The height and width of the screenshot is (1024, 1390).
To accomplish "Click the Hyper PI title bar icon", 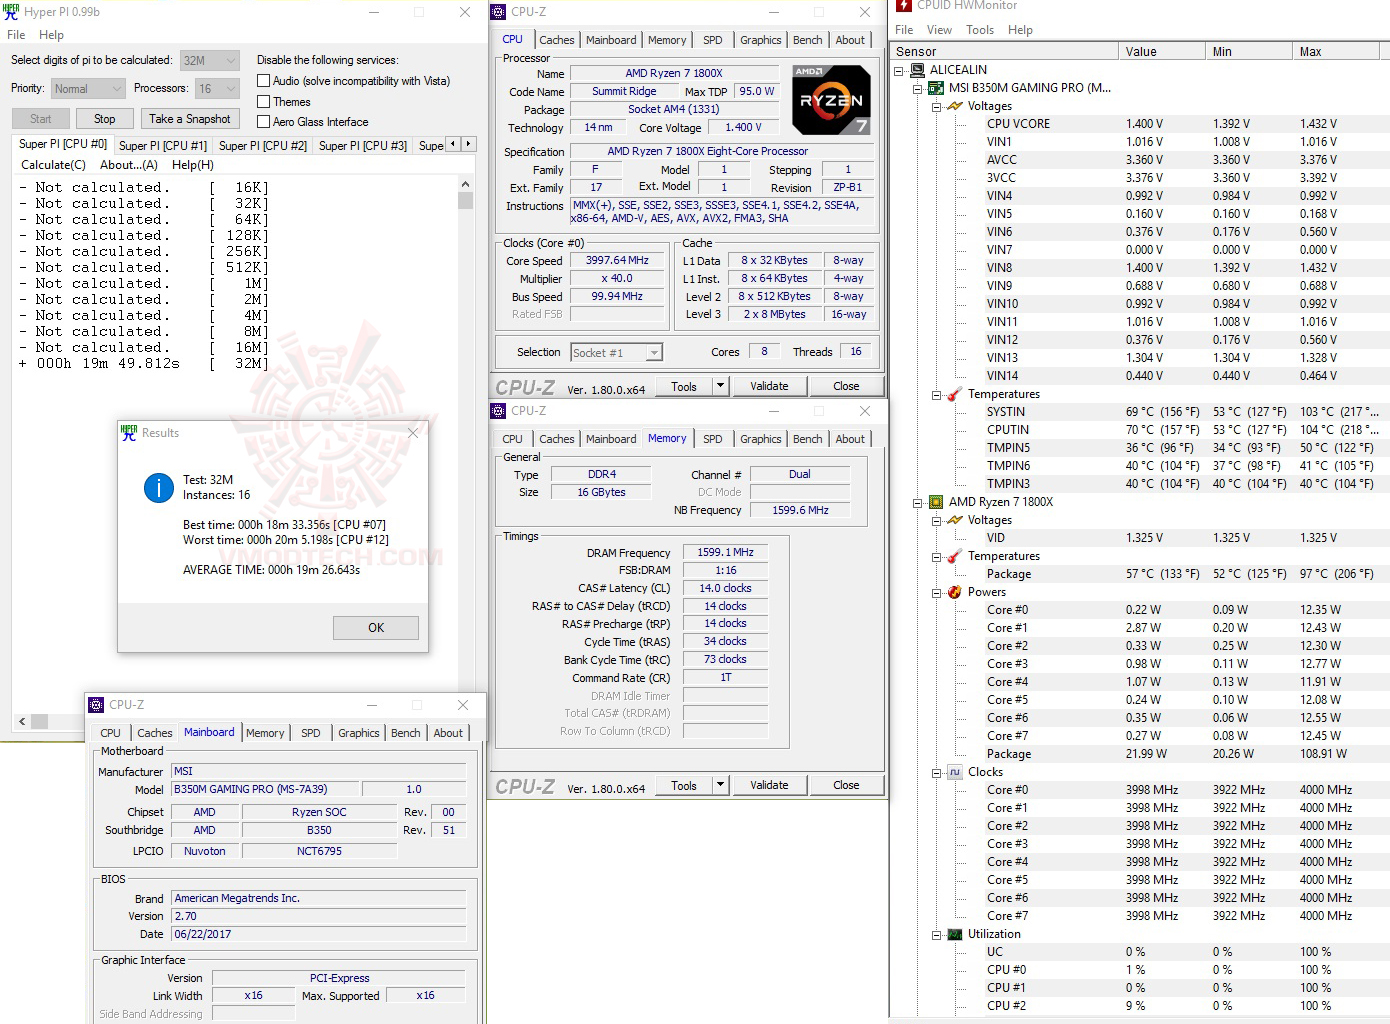I will 11,11.
